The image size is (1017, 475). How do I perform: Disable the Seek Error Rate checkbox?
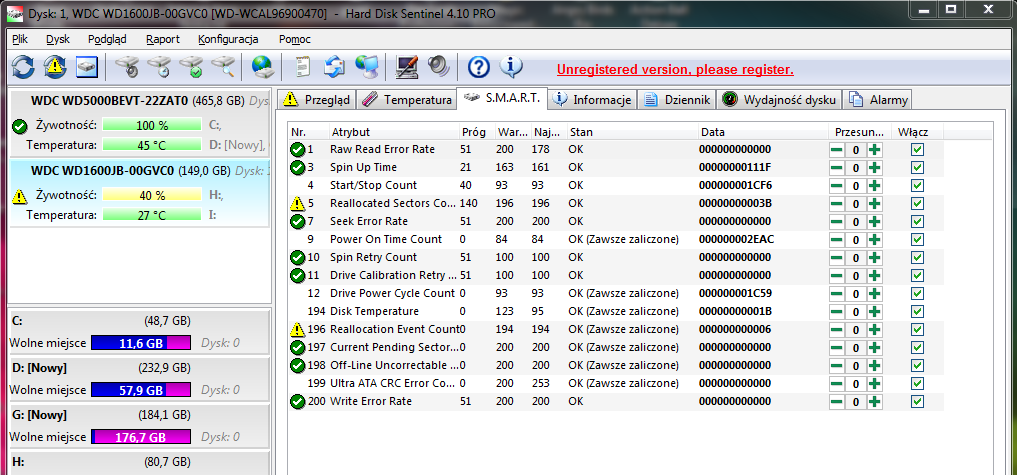(917, 222)
